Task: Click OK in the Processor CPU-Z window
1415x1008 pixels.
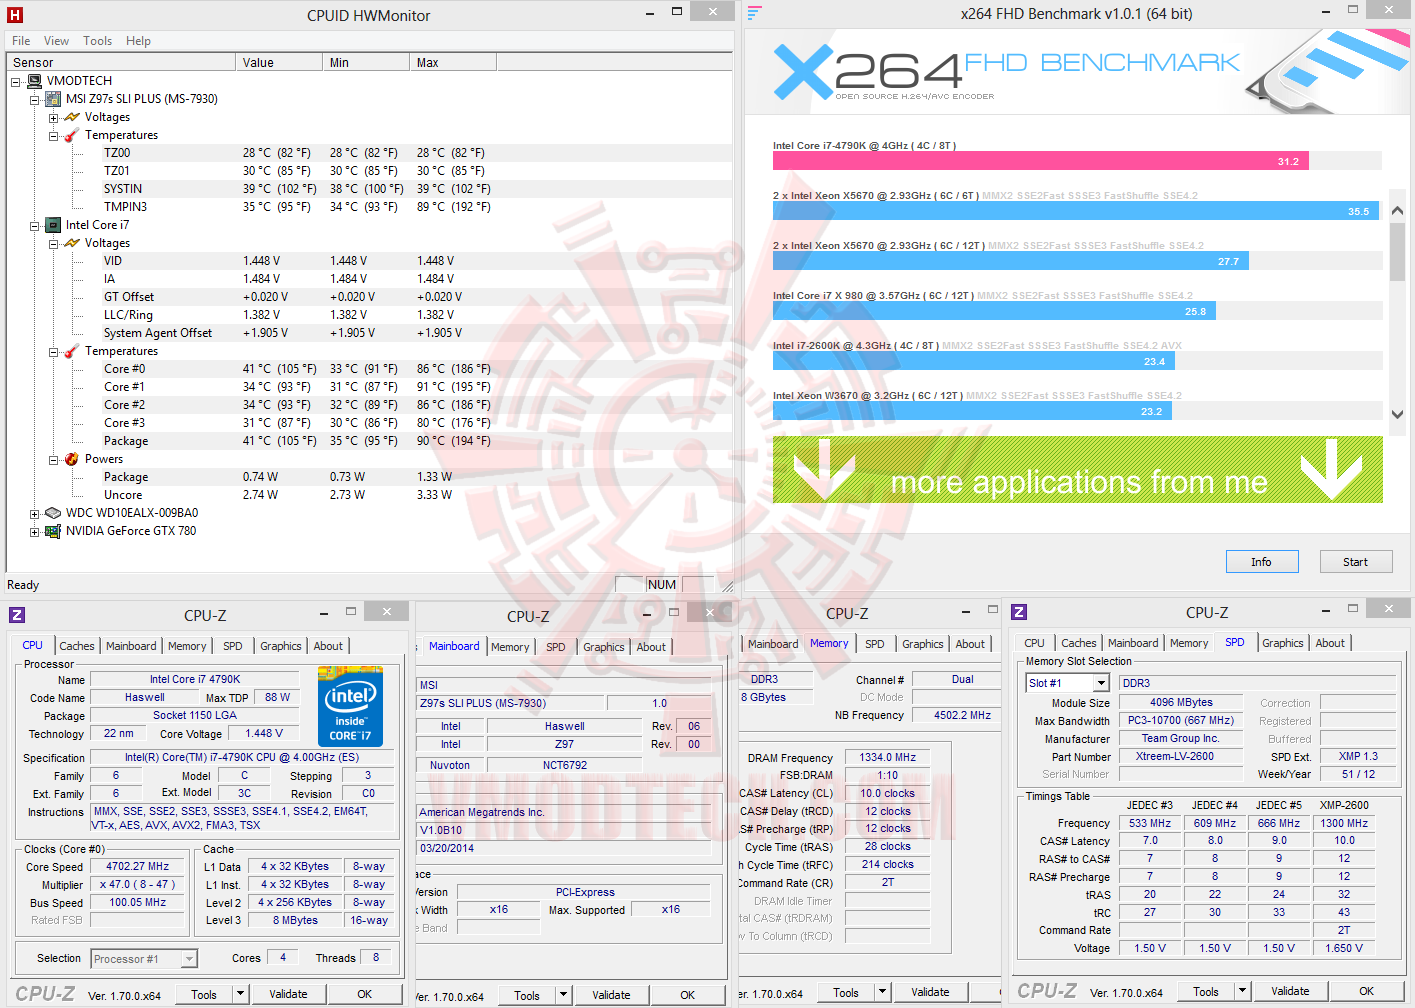Action: coord(365,994)
